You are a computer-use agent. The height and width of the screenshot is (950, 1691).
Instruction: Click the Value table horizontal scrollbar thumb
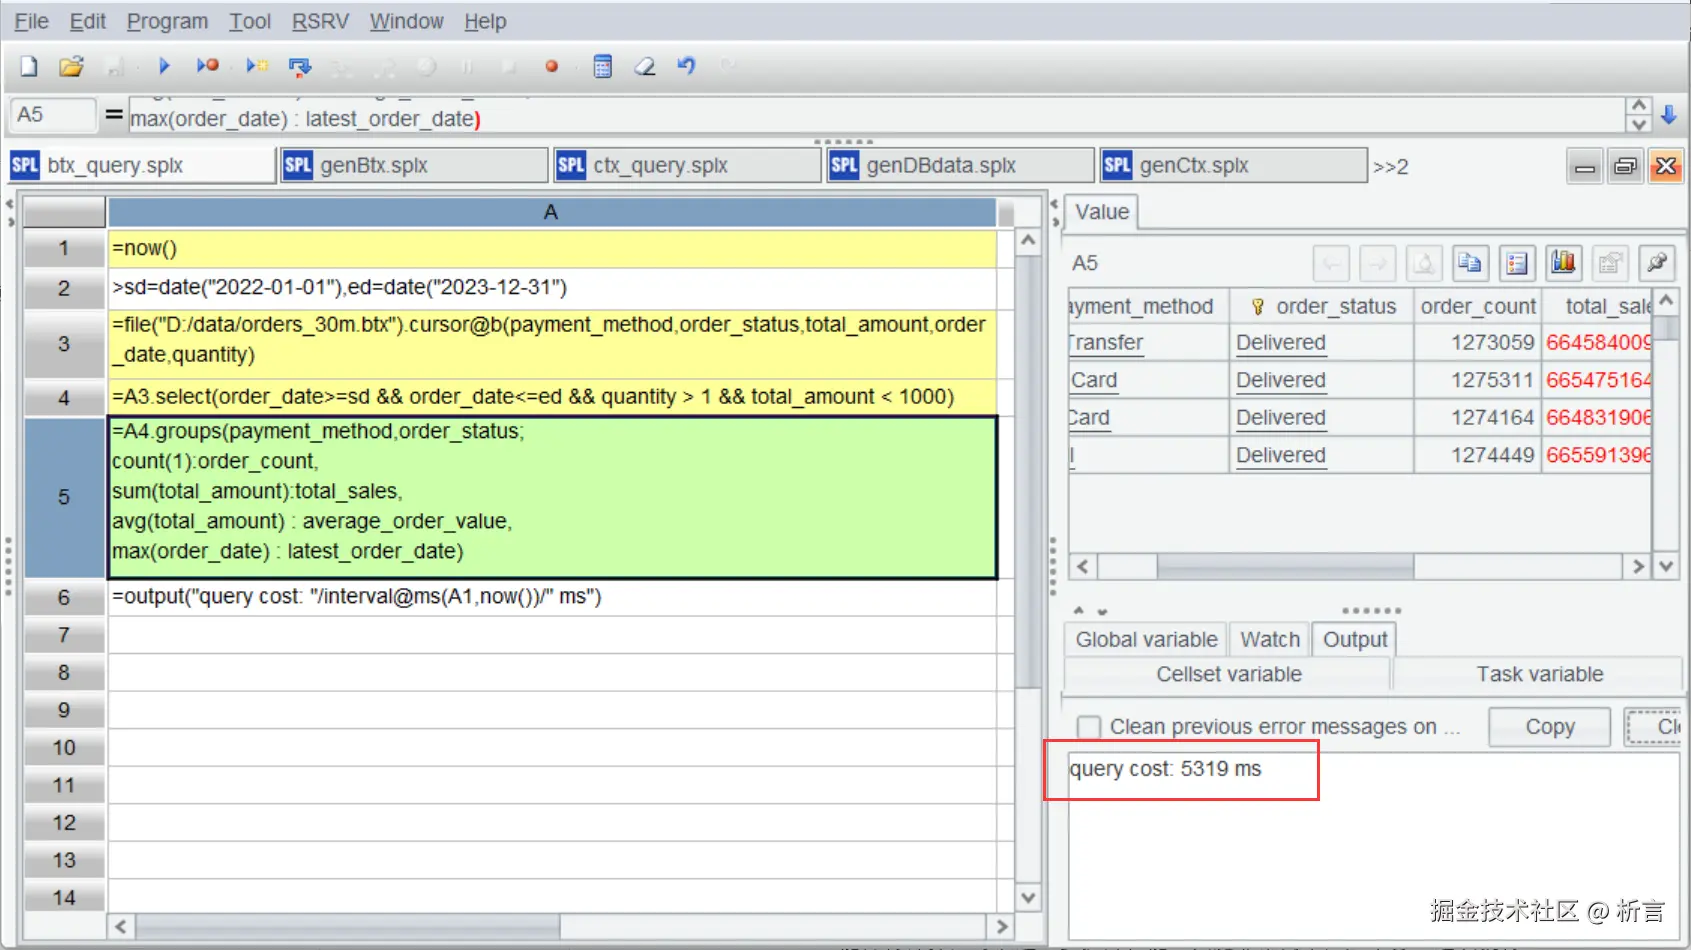click(1285, 567)
